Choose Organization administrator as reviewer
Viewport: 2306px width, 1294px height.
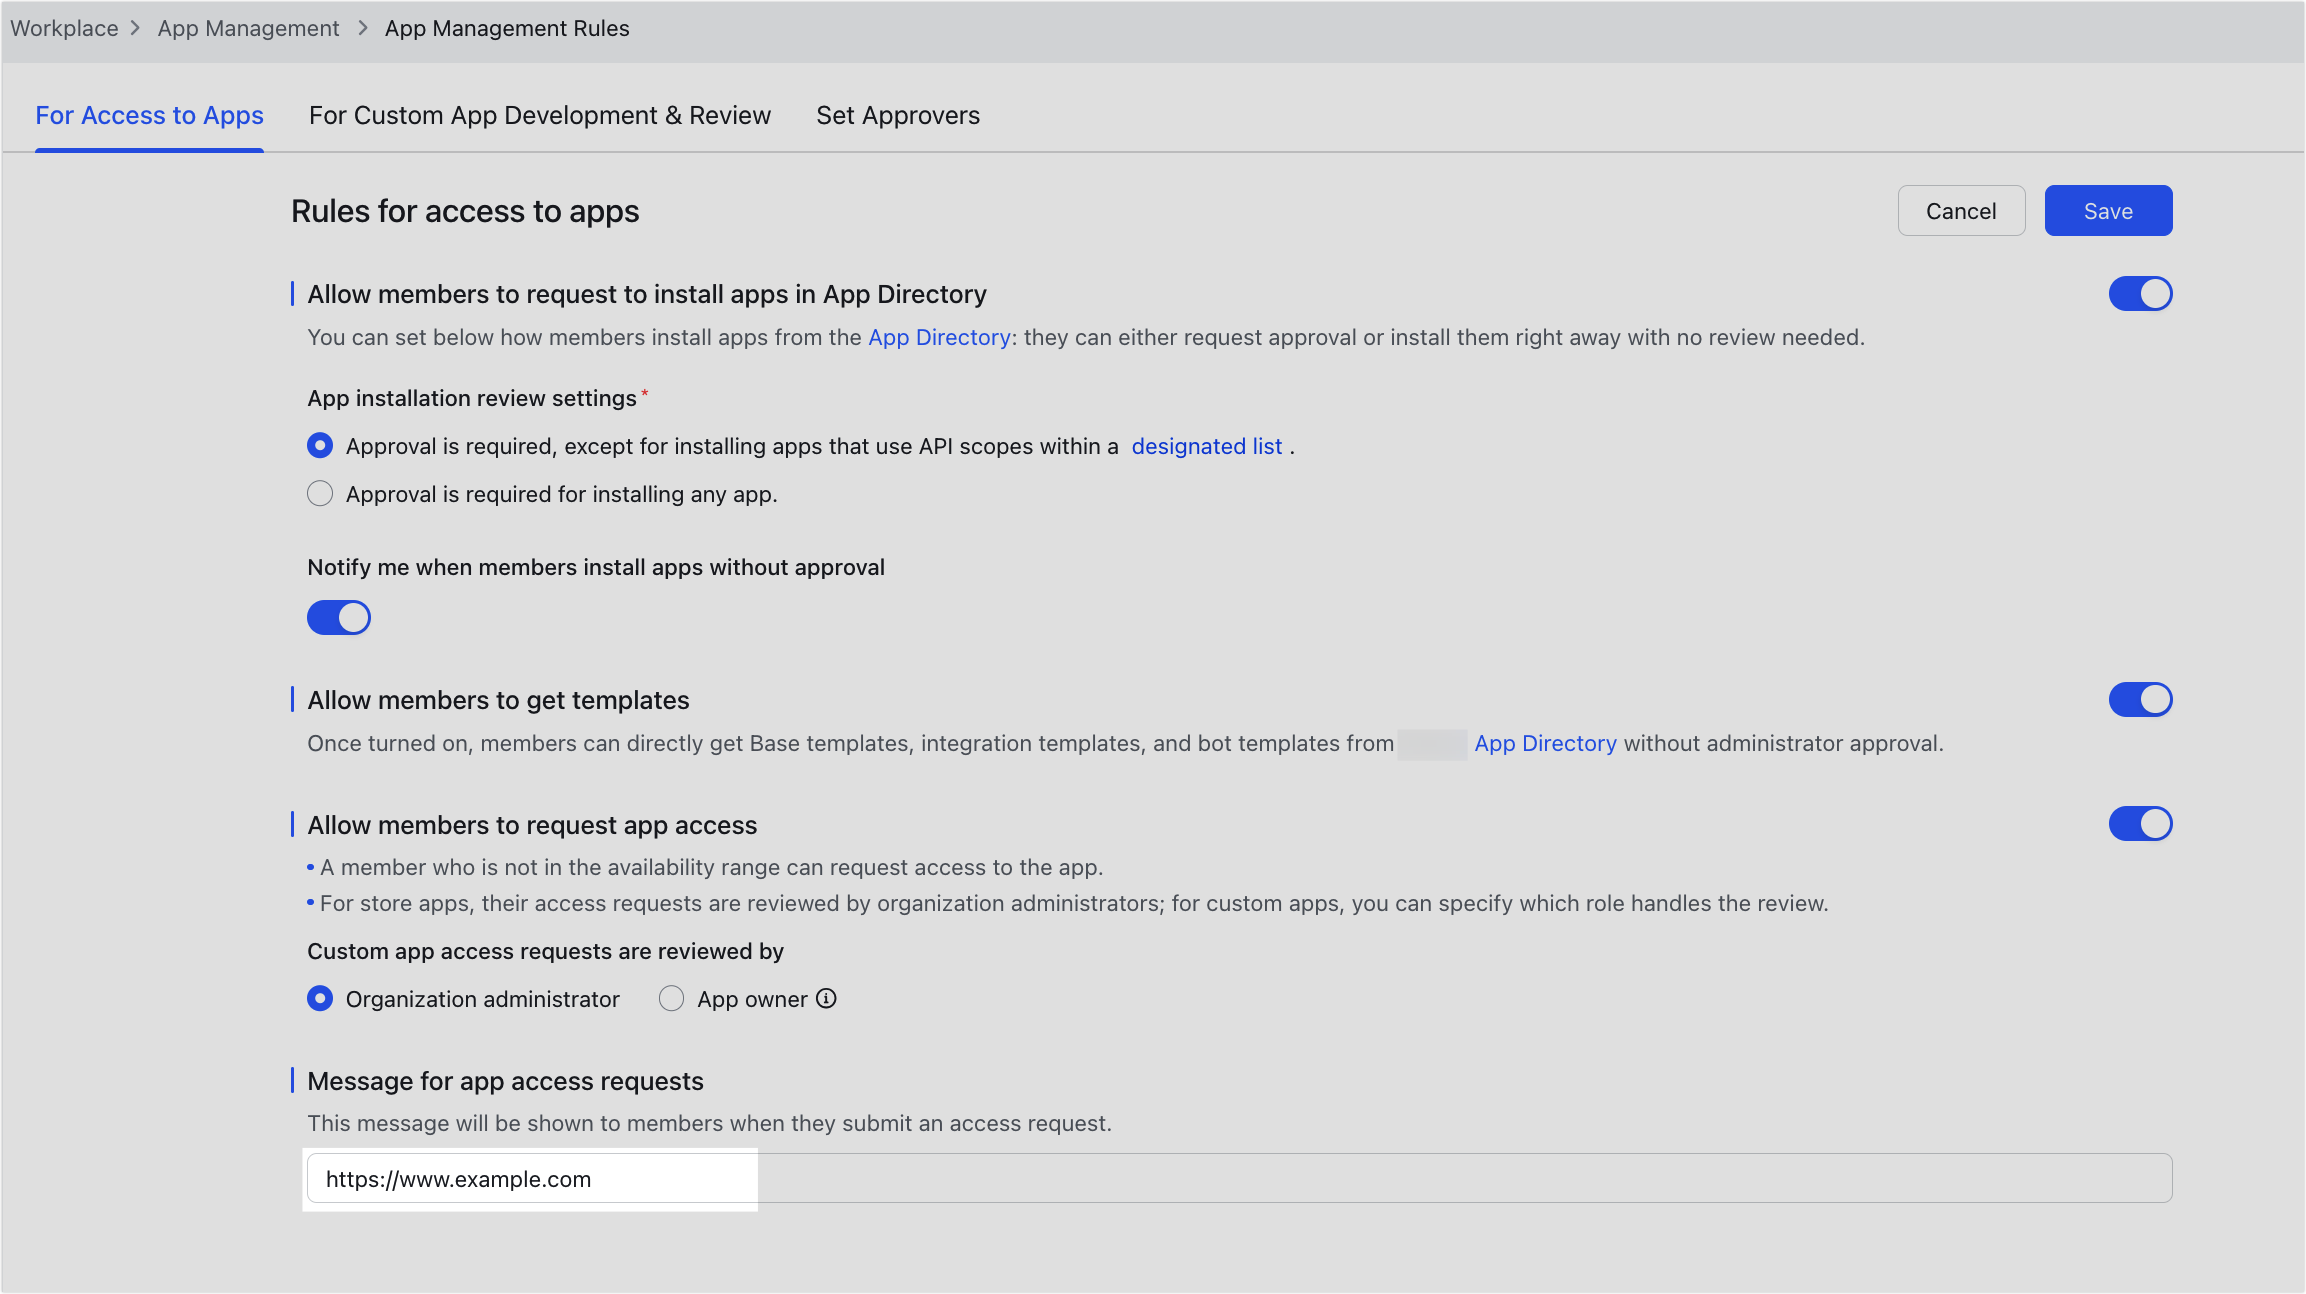point(320,998)
